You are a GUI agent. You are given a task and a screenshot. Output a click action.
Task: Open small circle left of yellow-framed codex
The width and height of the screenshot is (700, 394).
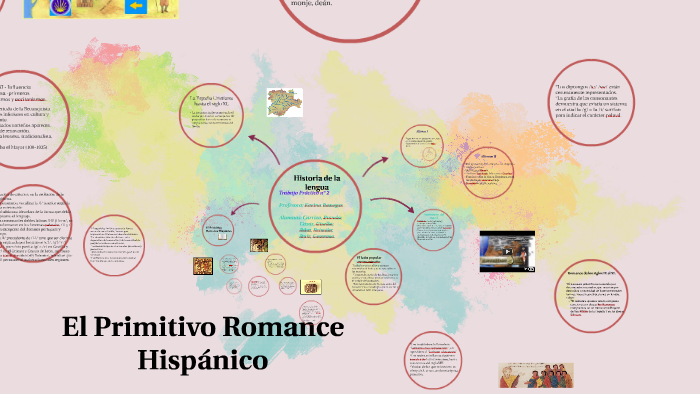pyautogui.click(x=288, y=286)
